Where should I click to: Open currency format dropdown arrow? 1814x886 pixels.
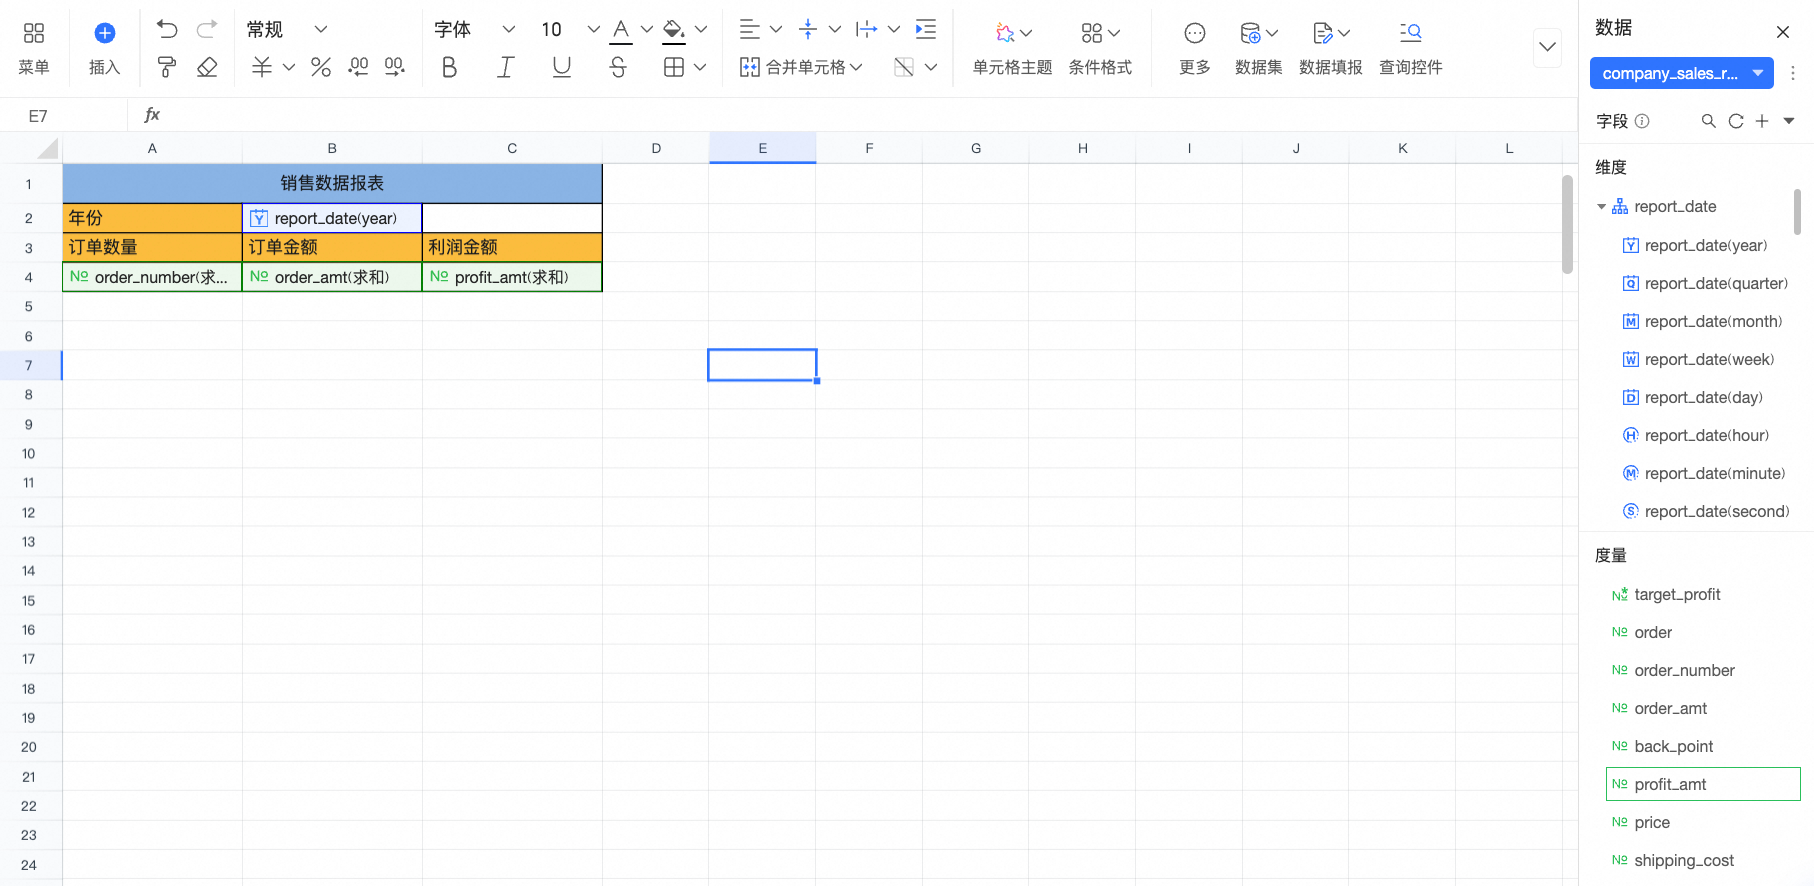click(x=289, y=67)
